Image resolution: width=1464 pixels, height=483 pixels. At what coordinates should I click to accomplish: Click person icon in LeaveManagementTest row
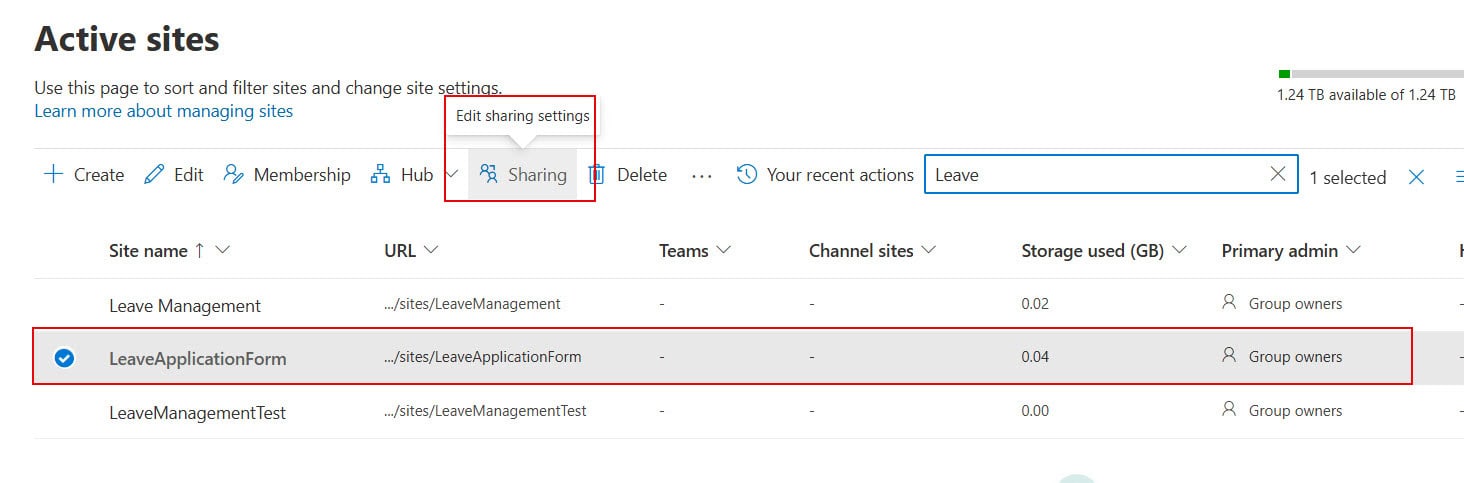[1230, 409]
